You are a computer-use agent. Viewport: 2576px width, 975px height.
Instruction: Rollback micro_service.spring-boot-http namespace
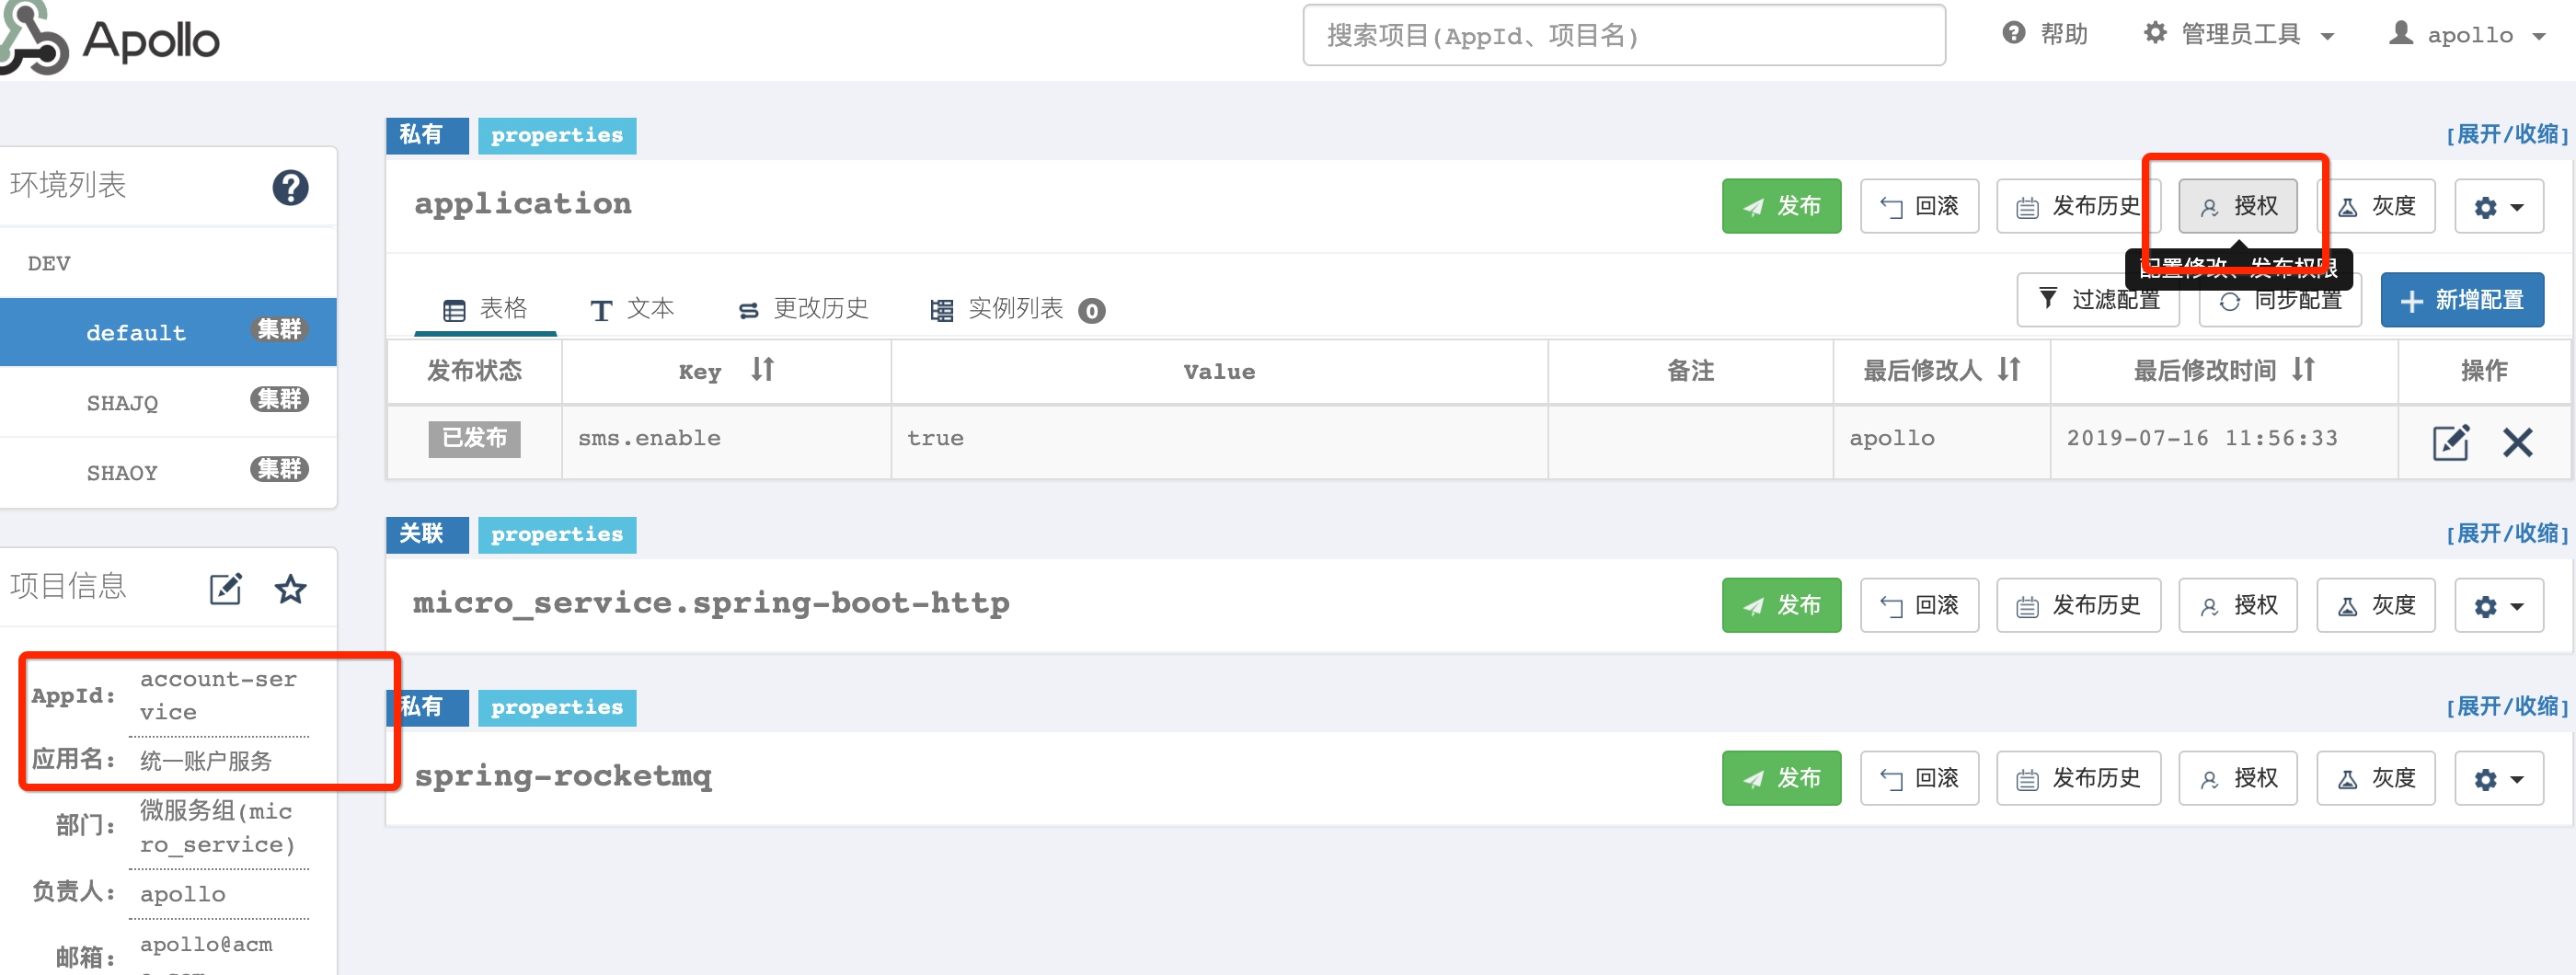(1919, 605)
